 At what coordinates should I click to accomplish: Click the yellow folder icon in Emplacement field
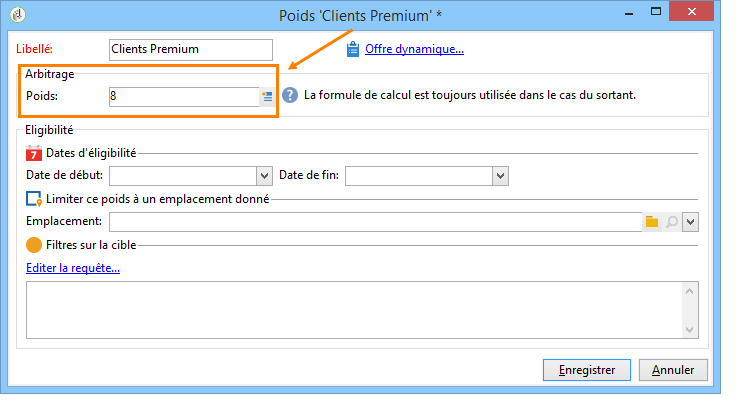pos(652,221)
